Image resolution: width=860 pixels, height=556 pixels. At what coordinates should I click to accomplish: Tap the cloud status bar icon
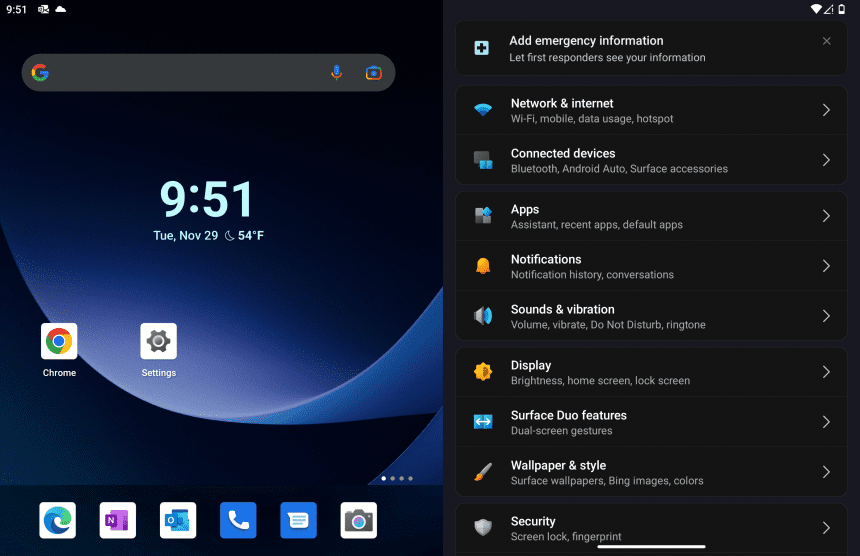tap(60, 9)
